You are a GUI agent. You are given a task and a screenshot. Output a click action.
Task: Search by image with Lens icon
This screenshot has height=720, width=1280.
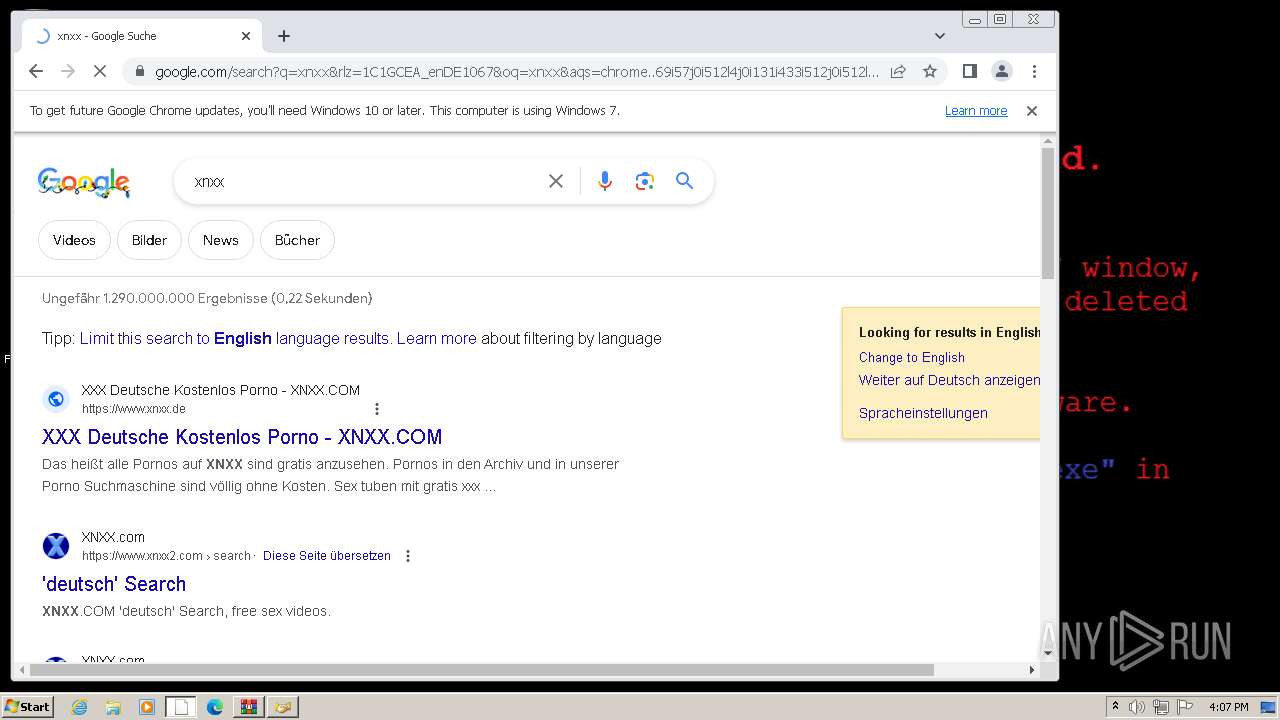(x=644, y=181)
